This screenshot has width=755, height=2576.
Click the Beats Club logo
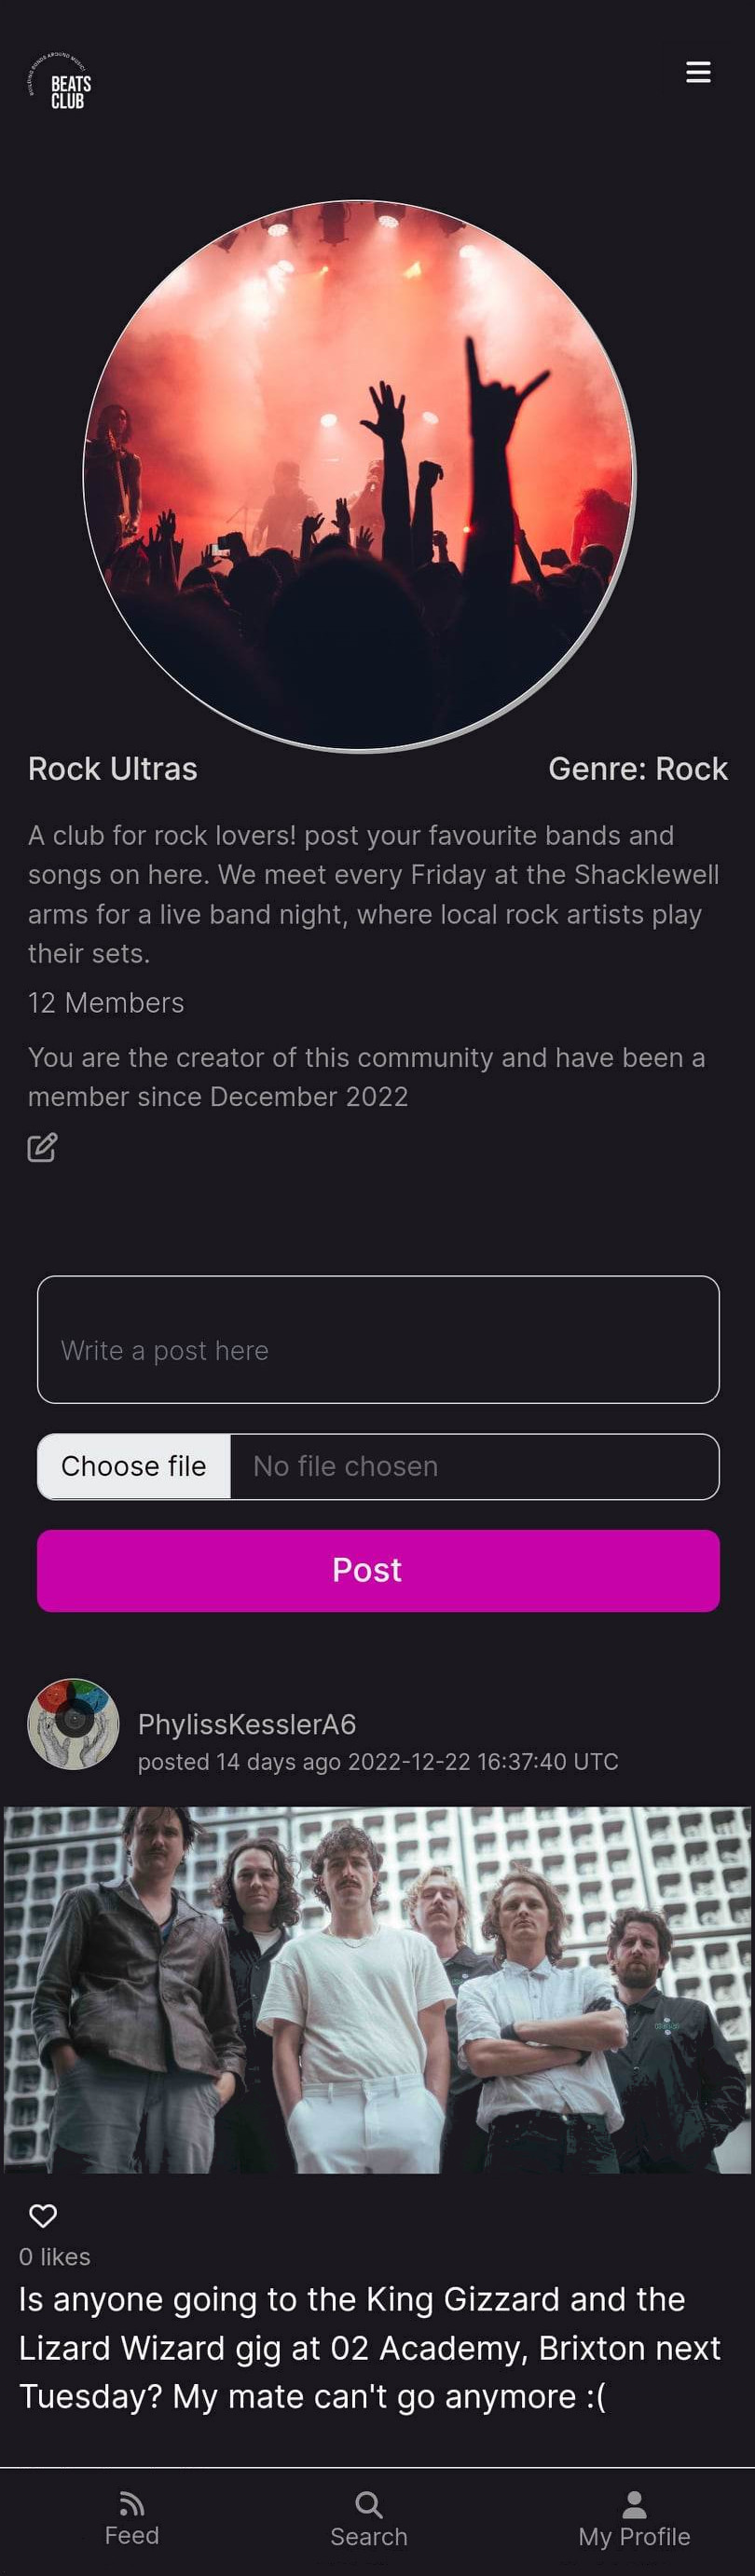pos(60,82)
